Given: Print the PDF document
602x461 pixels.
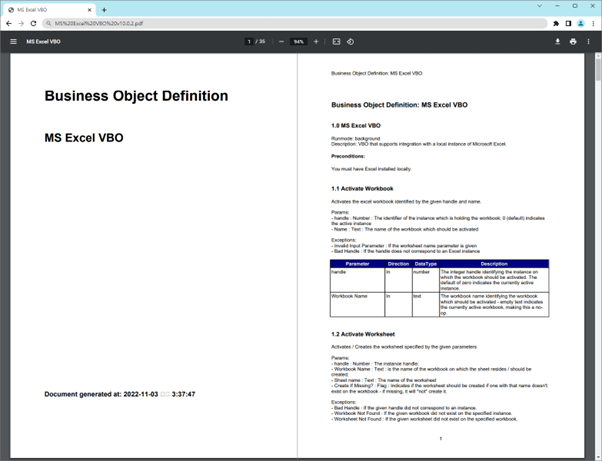Looking at the screenshot, I should click(573, 41).
